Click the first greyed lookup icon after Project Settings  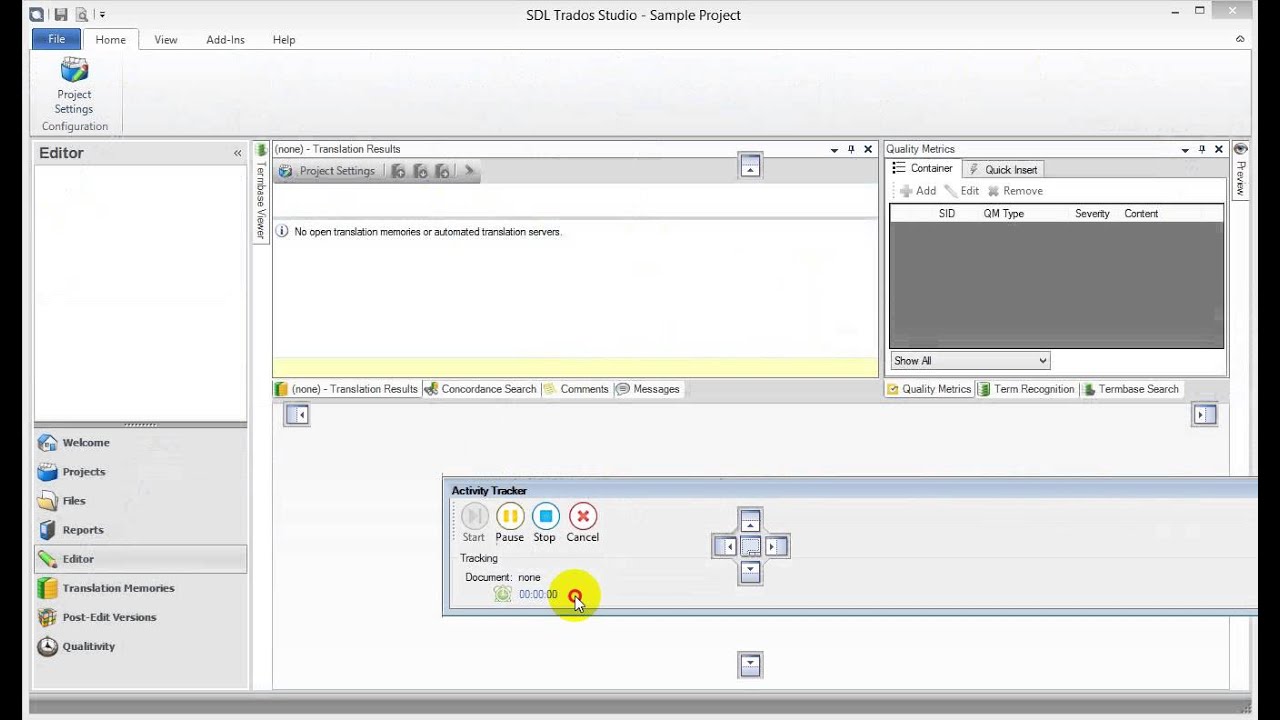398,171
